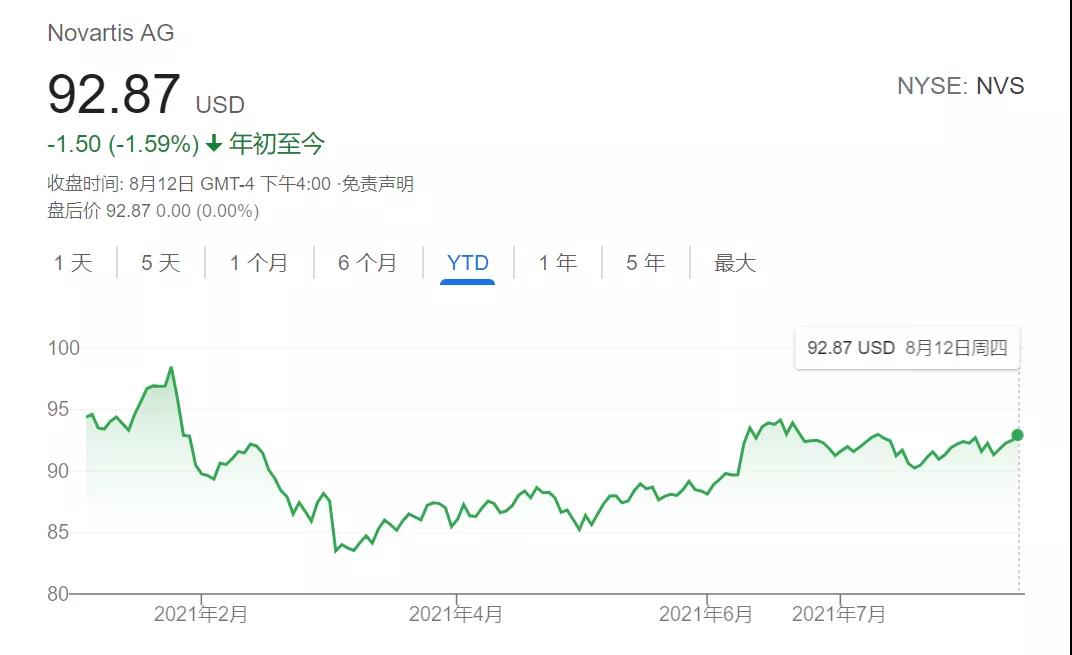Select the YTD range tab

coord(468,263)
